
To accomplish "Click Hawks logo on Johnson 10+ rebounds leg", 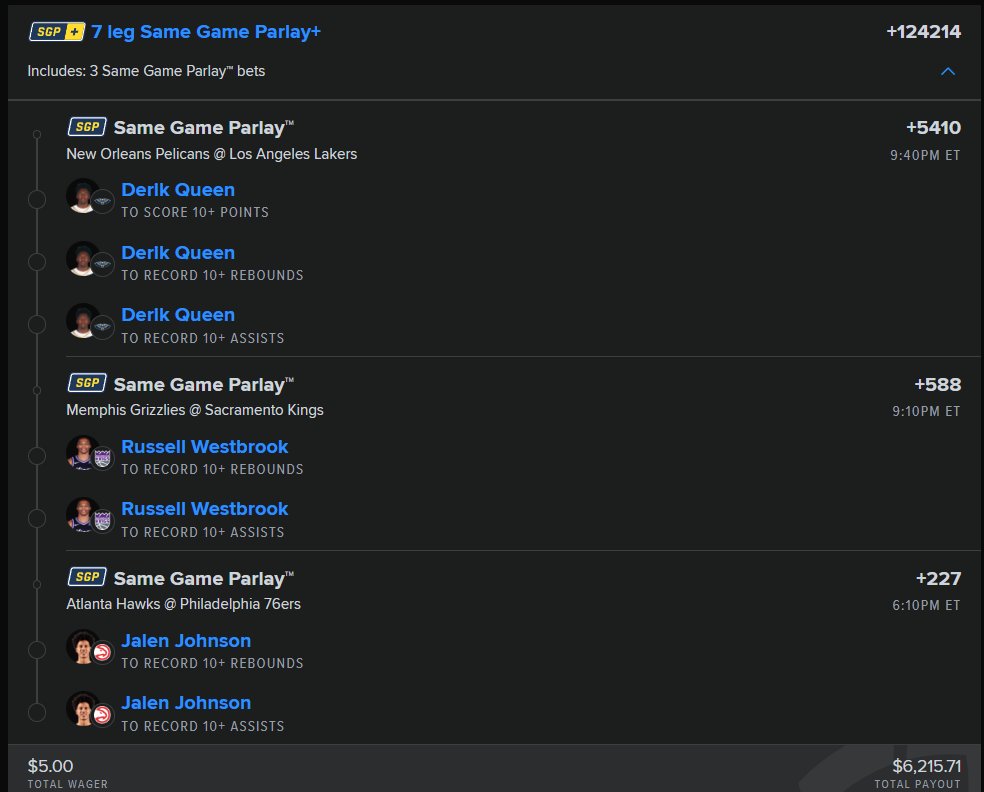I will point(102,653).
